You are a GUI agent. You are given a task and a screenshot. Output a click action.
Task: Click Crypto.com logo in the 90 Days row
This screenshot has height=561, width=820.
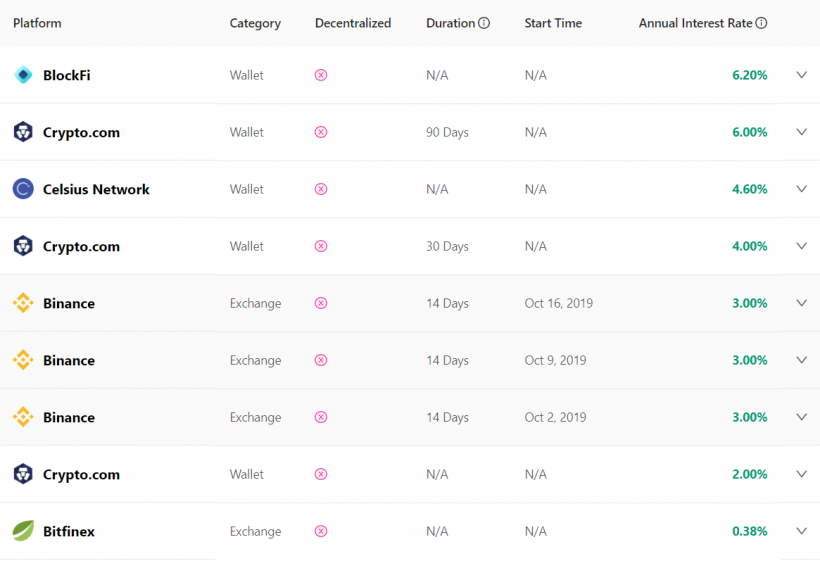23,132
